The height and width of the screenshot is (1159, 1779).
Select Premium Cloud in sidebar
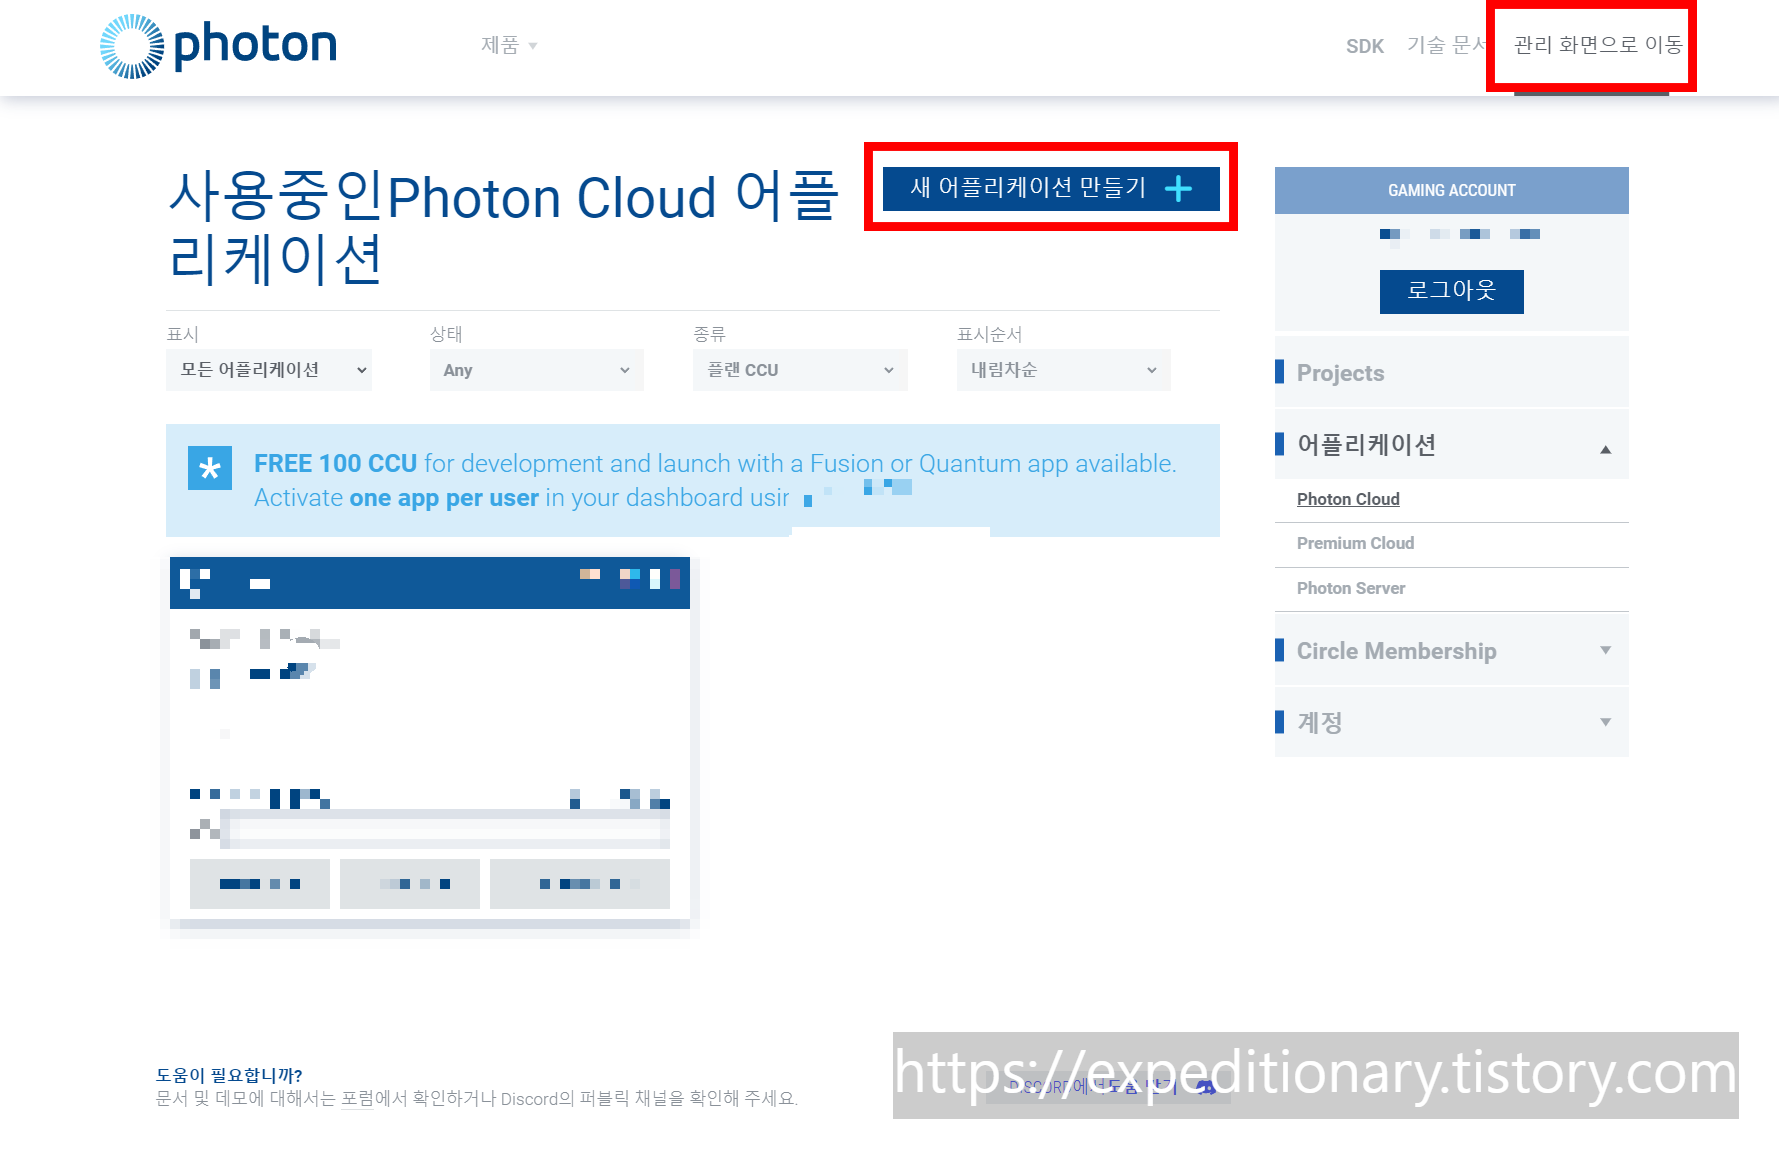pyautogui.click(x=1355, y=543)
